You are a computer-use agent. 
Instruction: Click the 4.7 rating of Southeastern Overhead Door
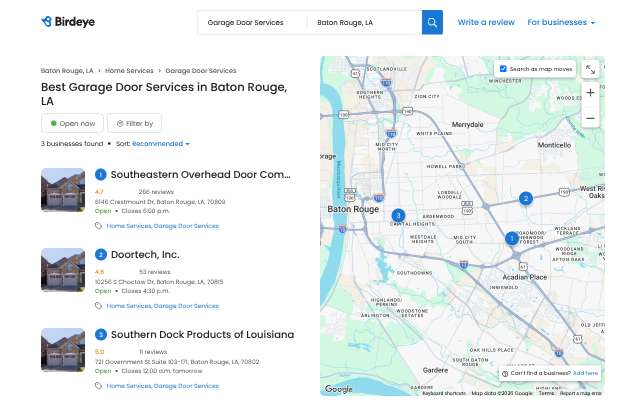click(x=99, y=192)
